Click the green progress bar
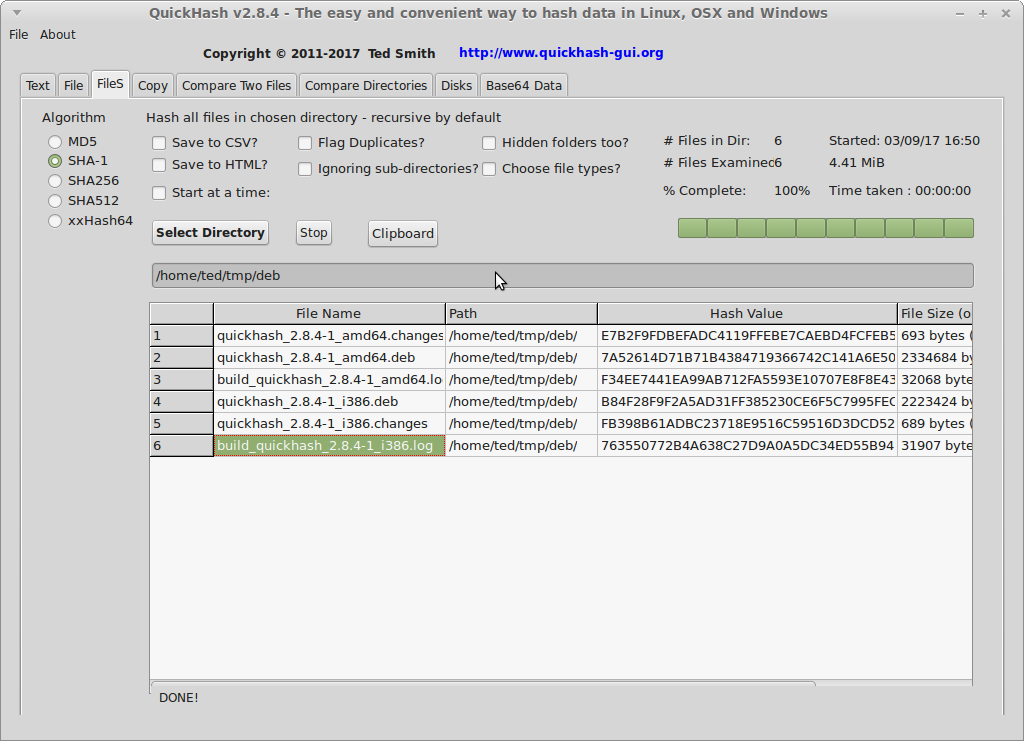The image size is (1024, 741). (825, 227)
